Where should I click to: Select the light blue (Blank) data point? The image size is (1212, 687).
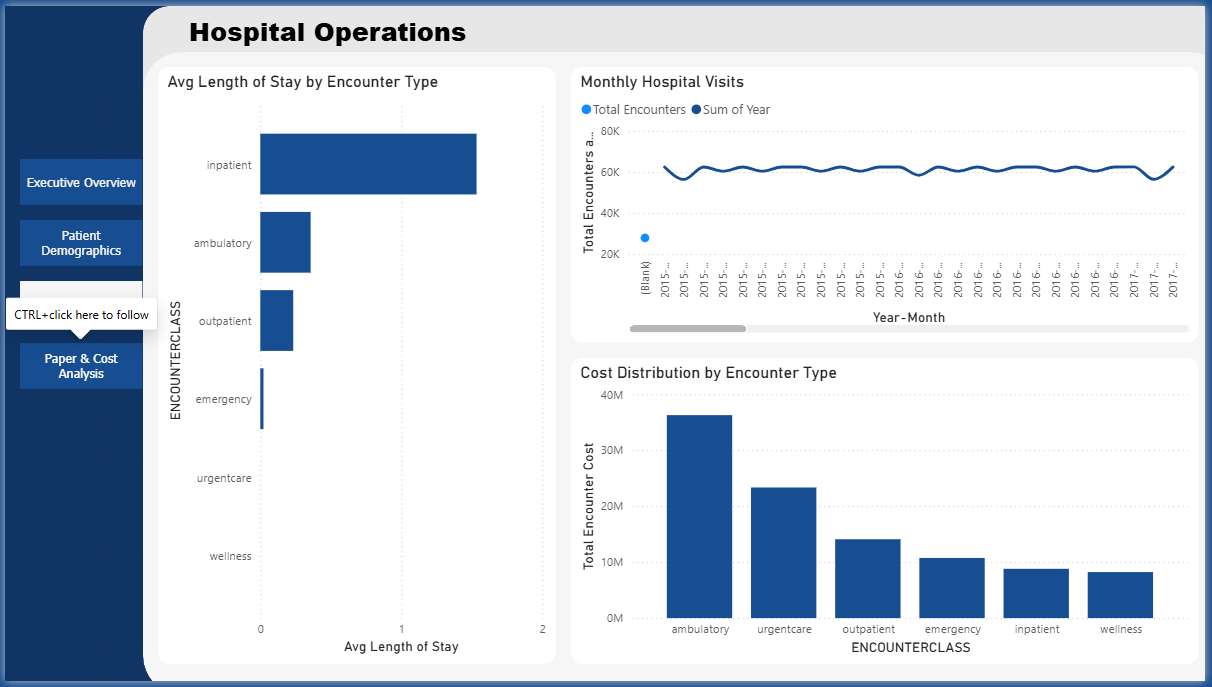(x=645, y=238)
